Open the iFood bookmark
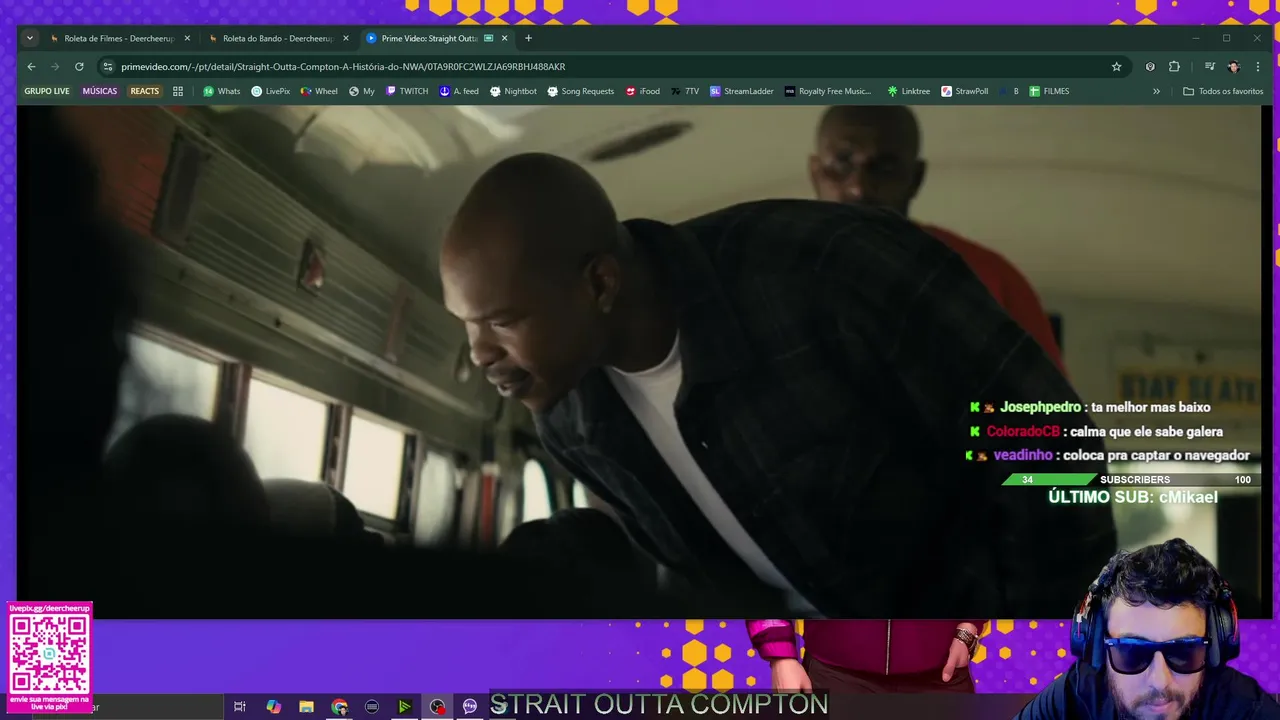Image resolution: width=1280 pixels, height=720 pixels. pyautogui.click(x=642, y=91)
